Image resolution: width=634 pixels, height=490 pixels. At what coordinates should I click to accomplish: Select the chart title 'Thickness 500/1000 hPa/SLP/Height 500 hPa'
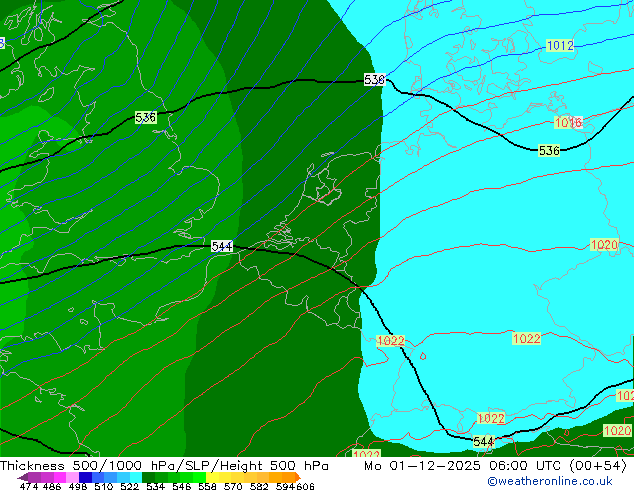coord(164,466)
